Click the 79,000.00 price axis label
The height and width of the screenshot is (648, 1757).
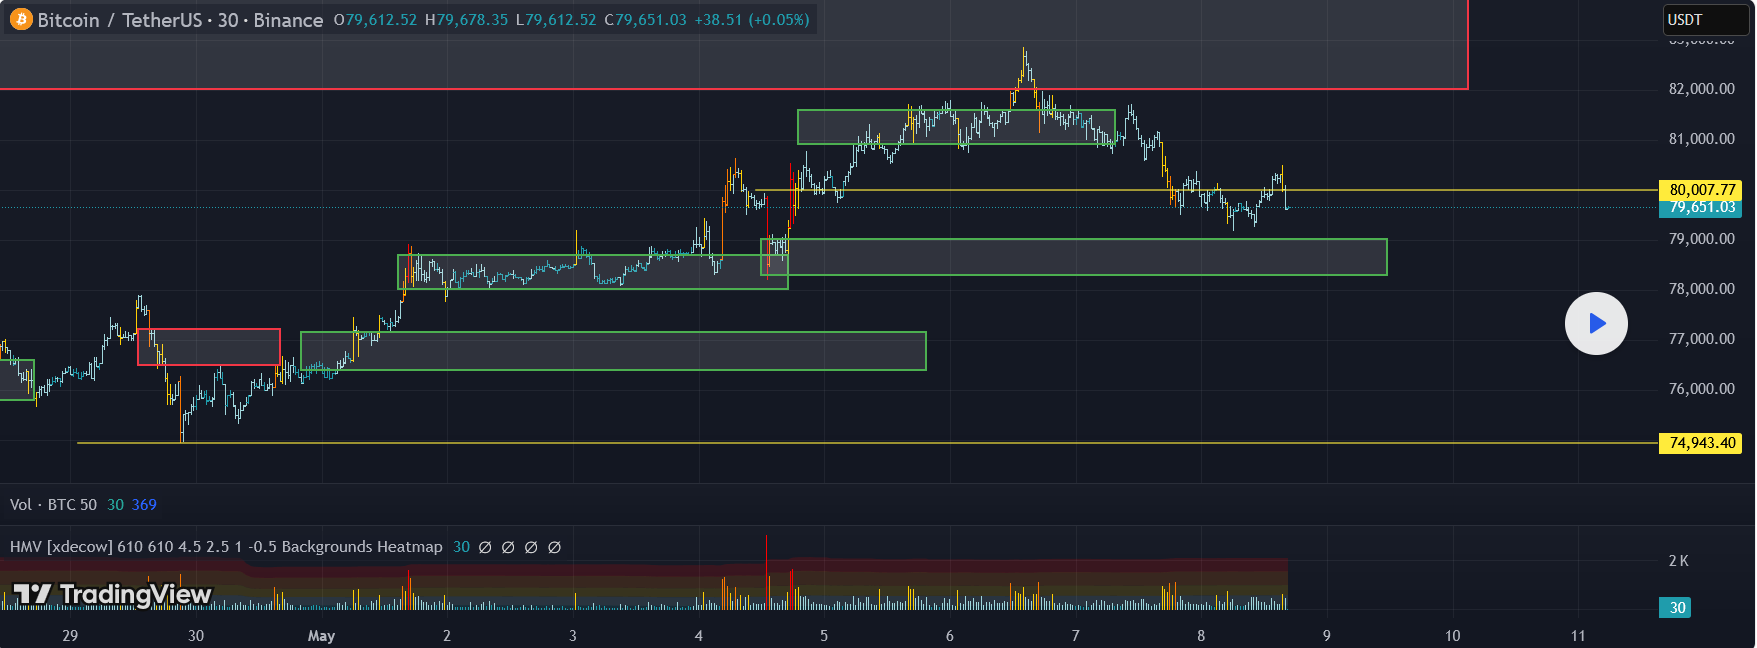tap(1702, 239)
